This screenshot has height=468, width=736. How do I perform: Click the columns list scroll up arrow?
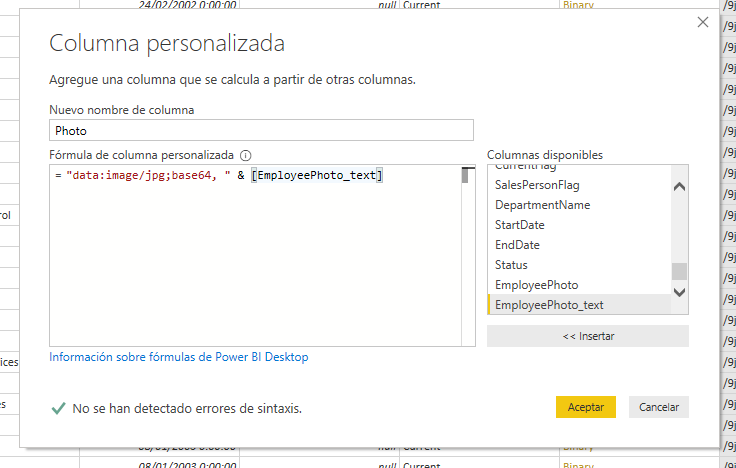(x=679, y=187)
